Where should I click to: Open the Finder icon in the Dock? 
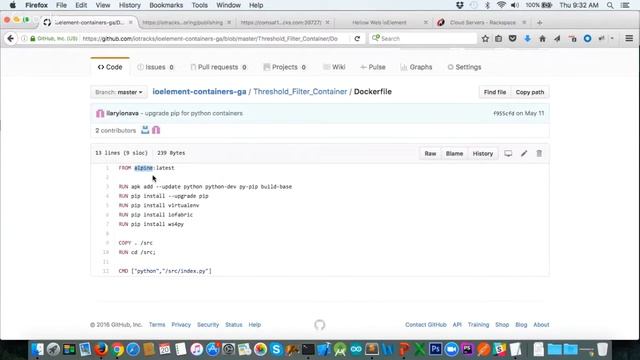(38, 349)
